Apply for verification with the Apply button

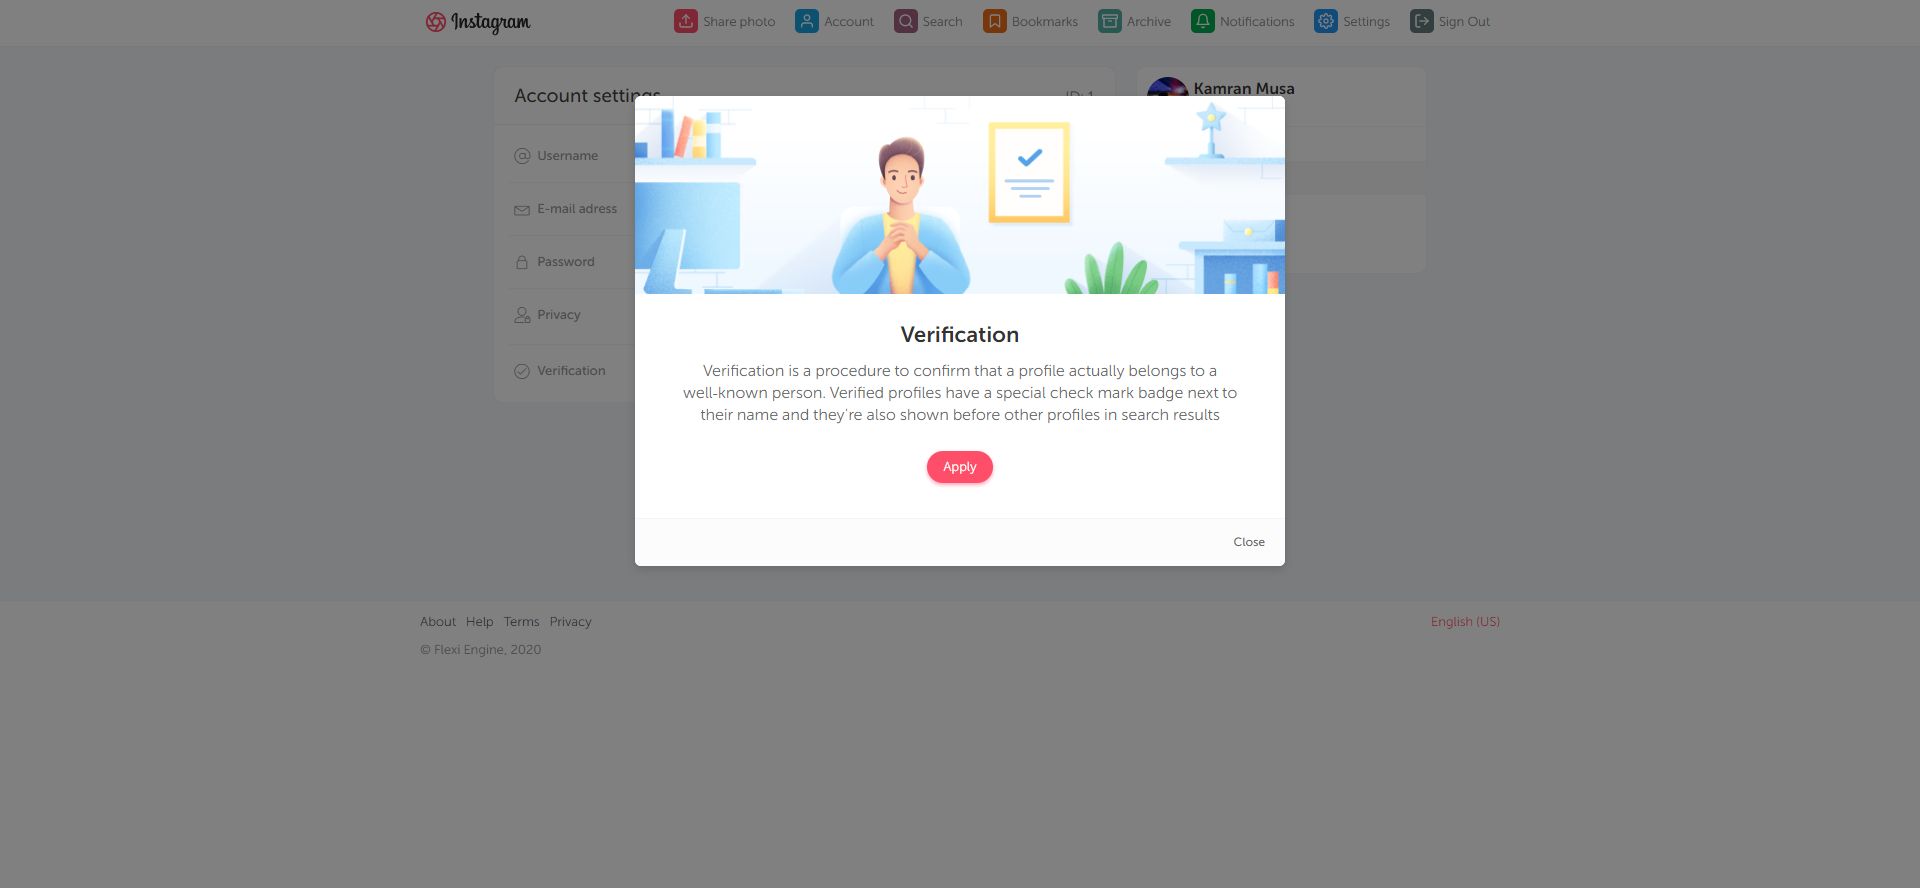(960, 467)
